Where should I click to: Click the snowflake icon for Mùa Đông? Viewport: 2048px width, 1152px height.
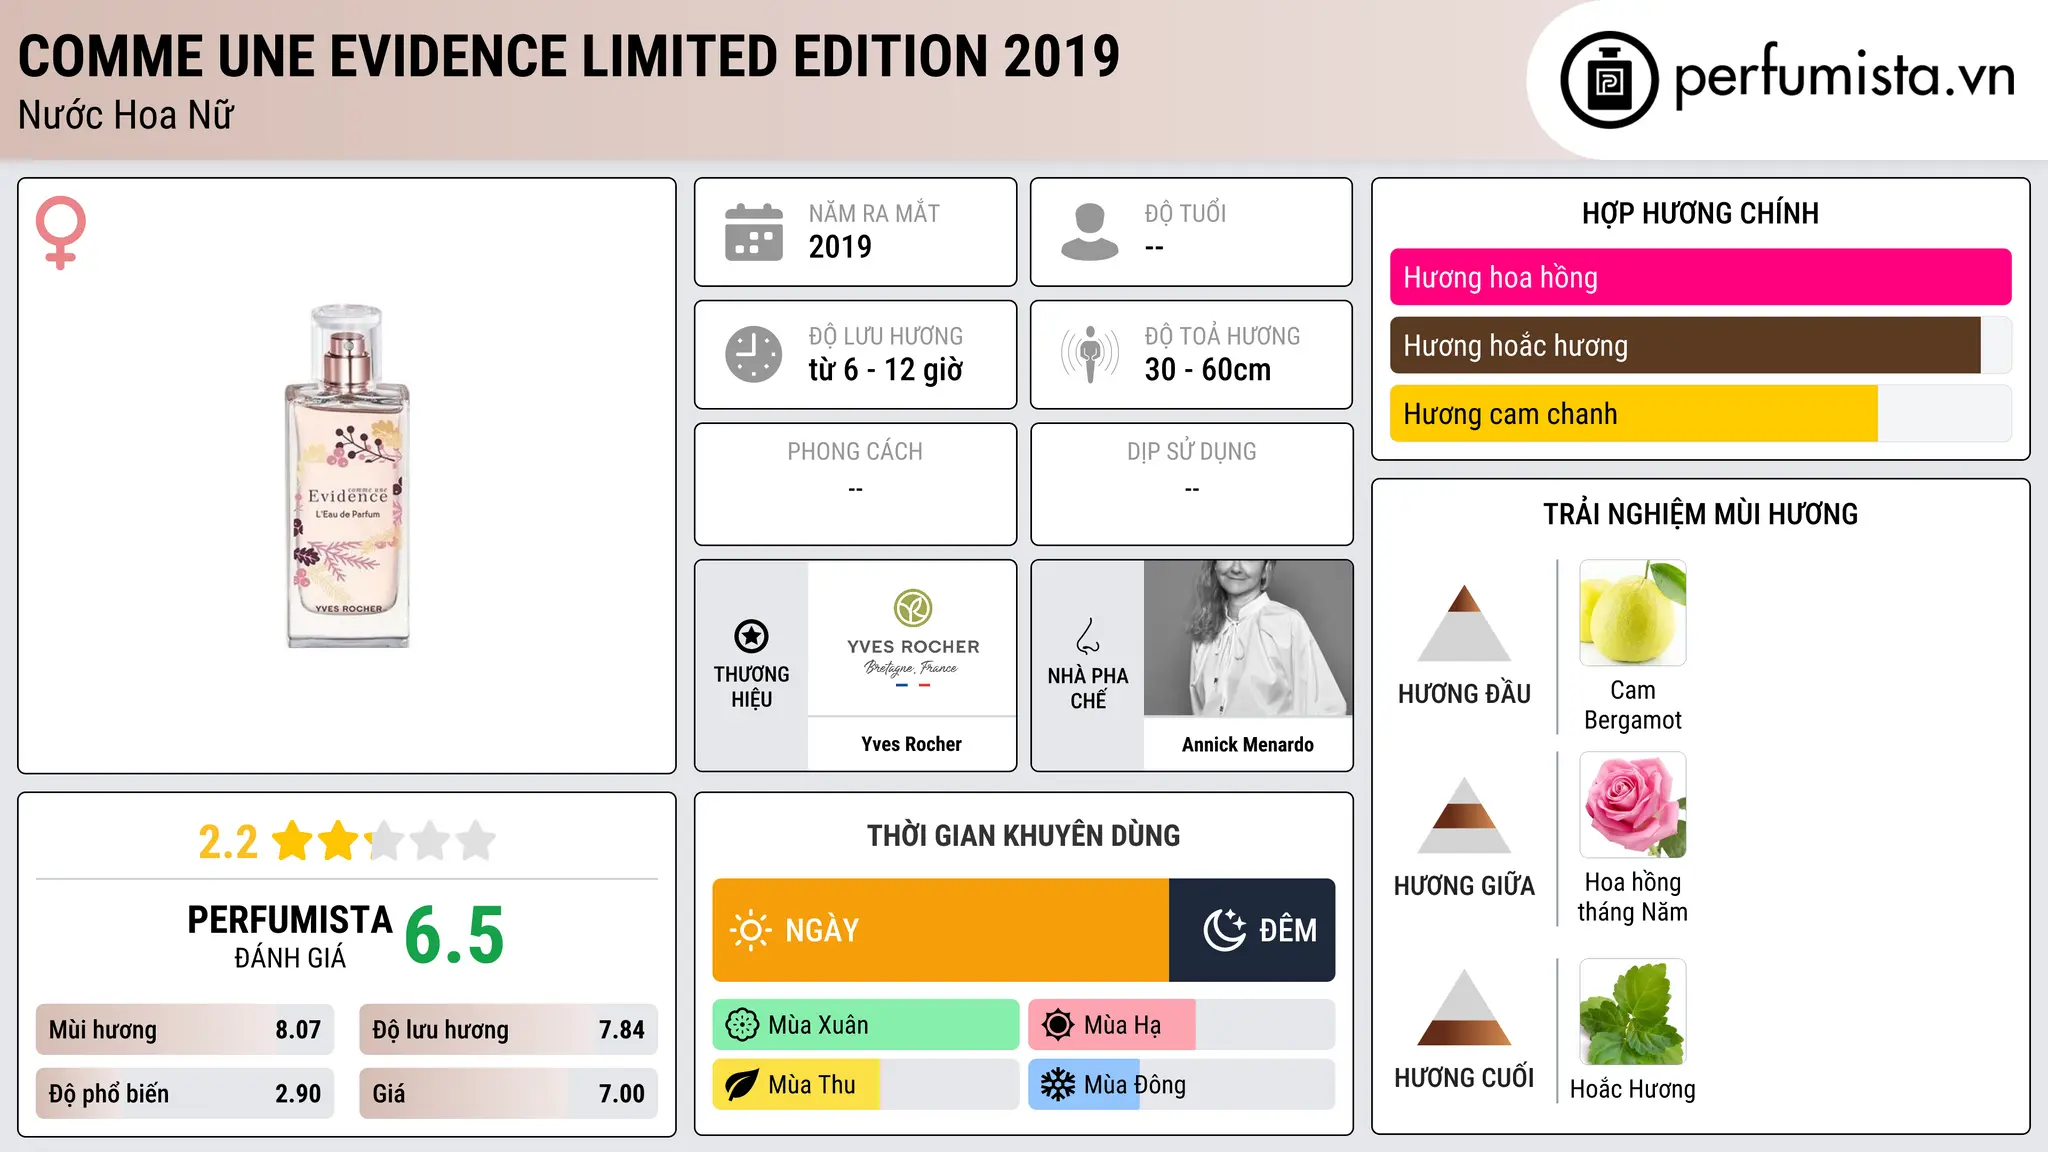tap(1058, 1085)
